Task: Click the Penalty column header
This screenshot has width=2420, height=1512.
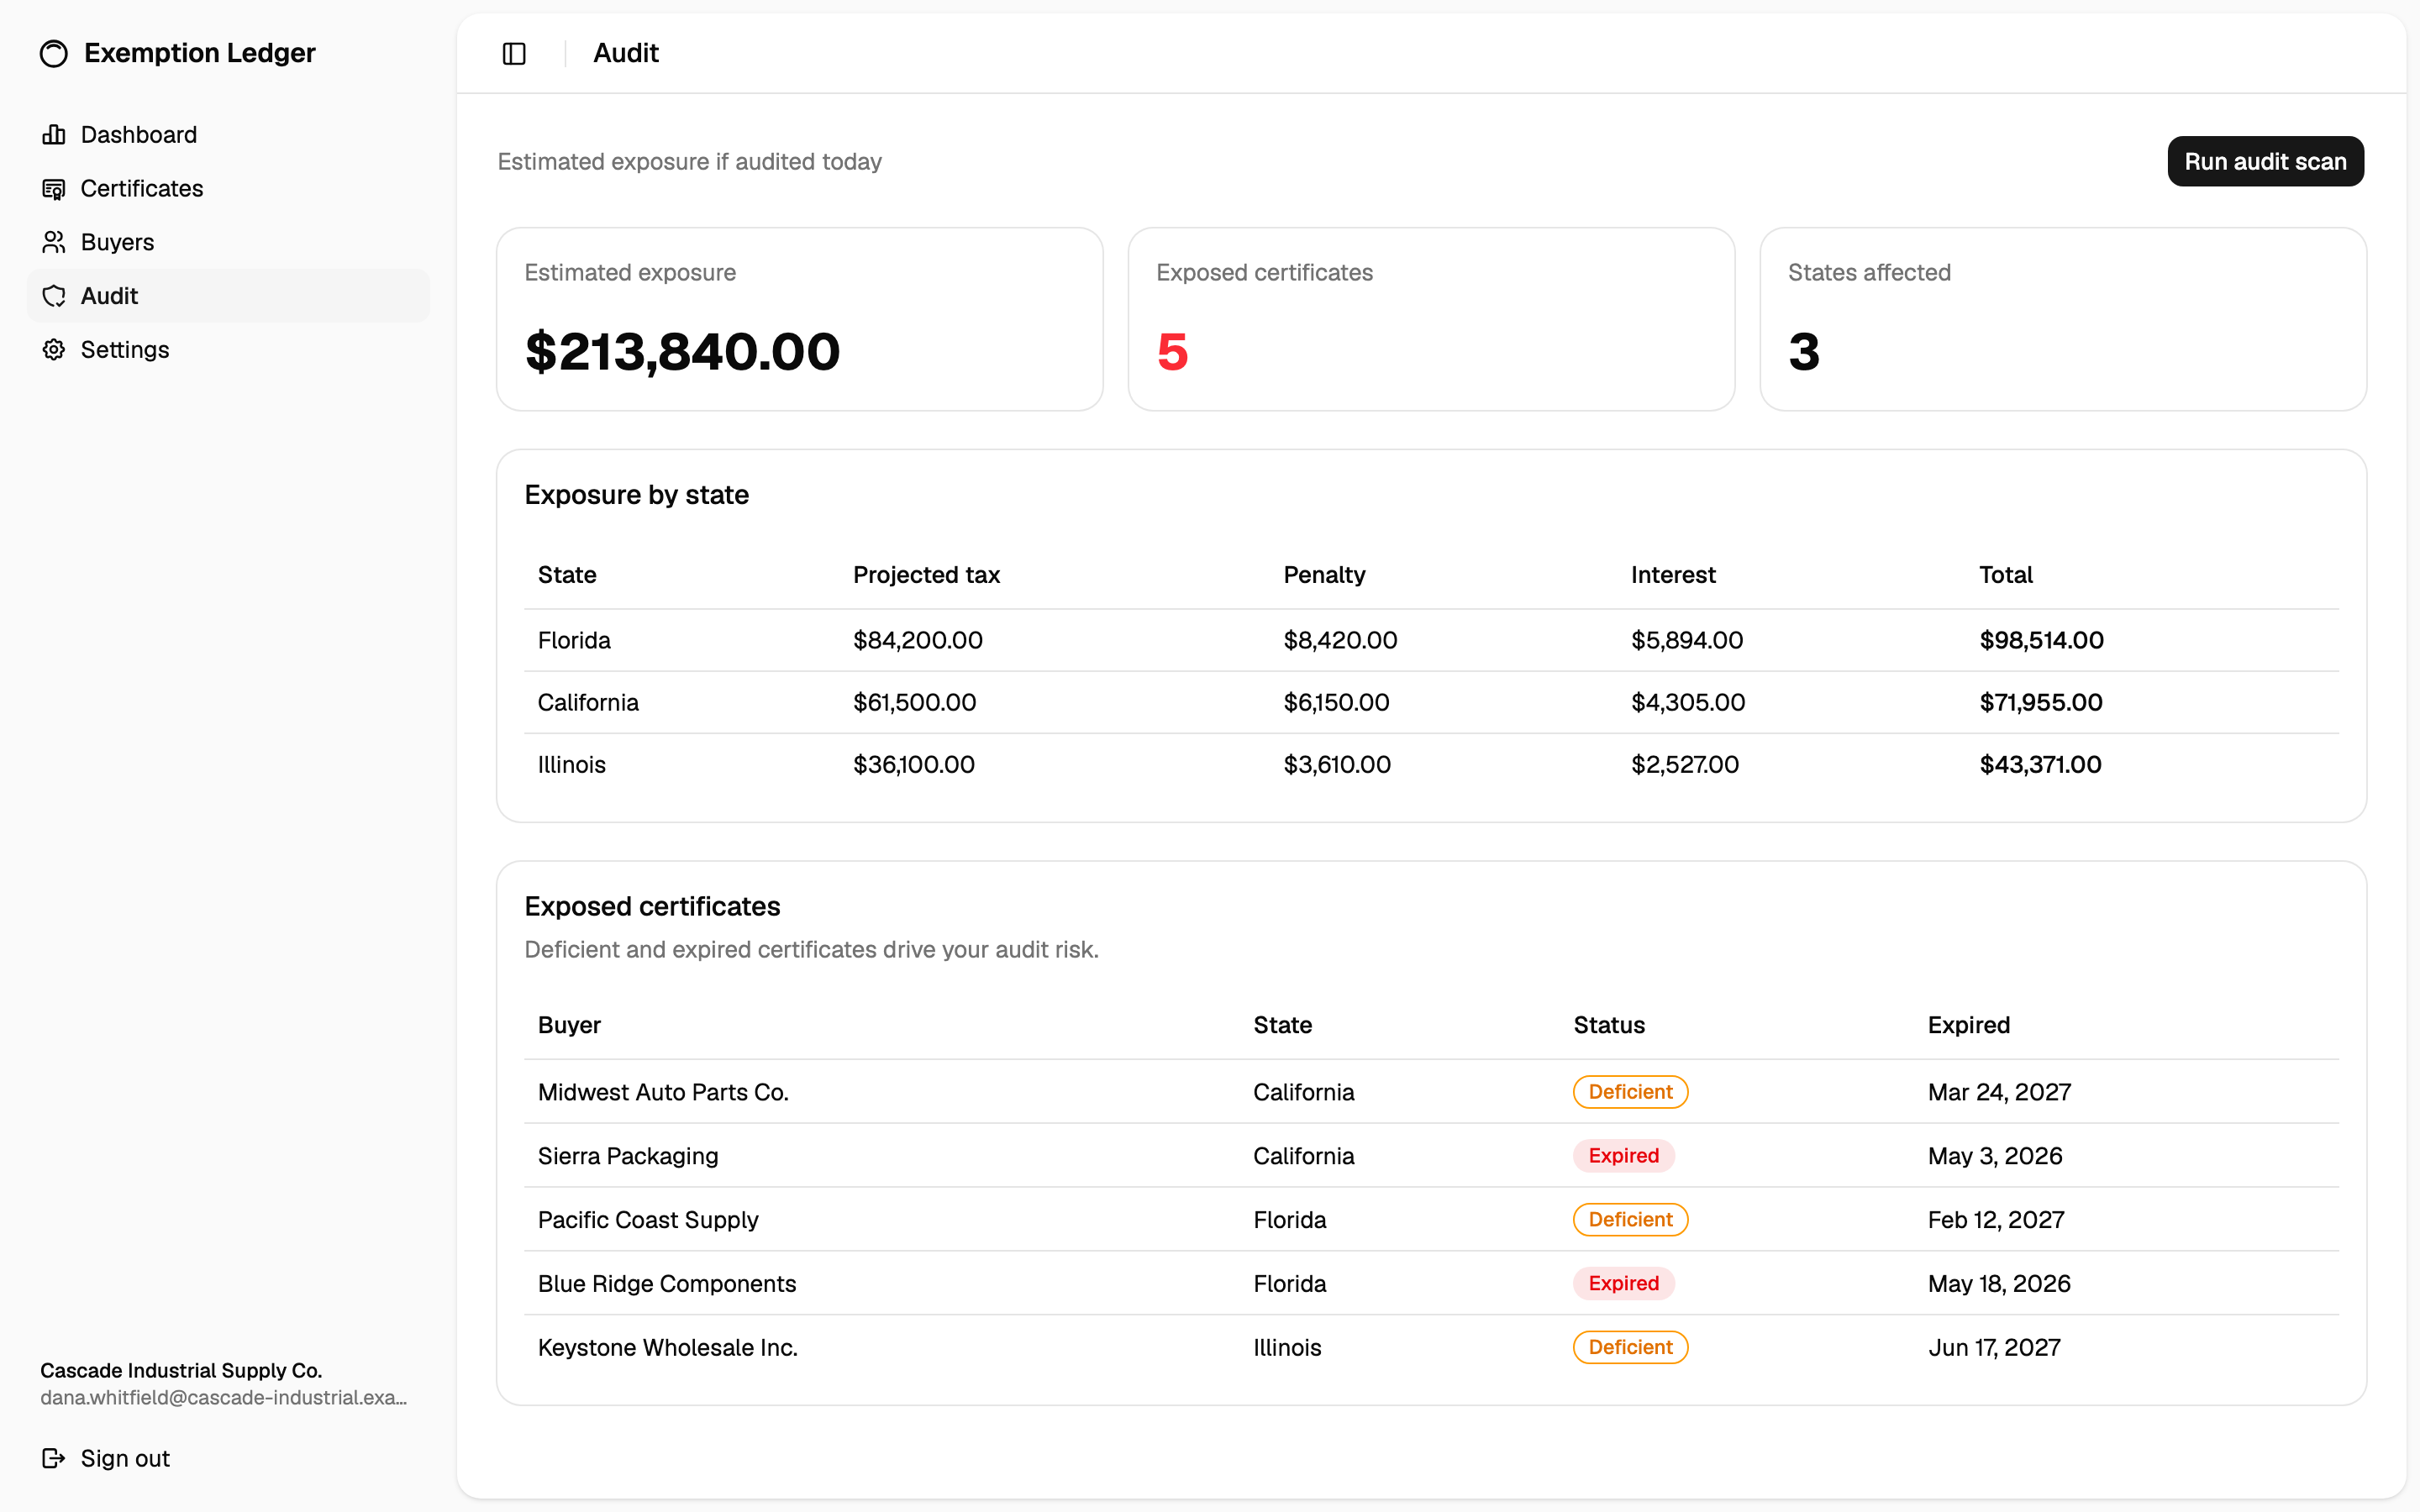Action: (1324, 575)
